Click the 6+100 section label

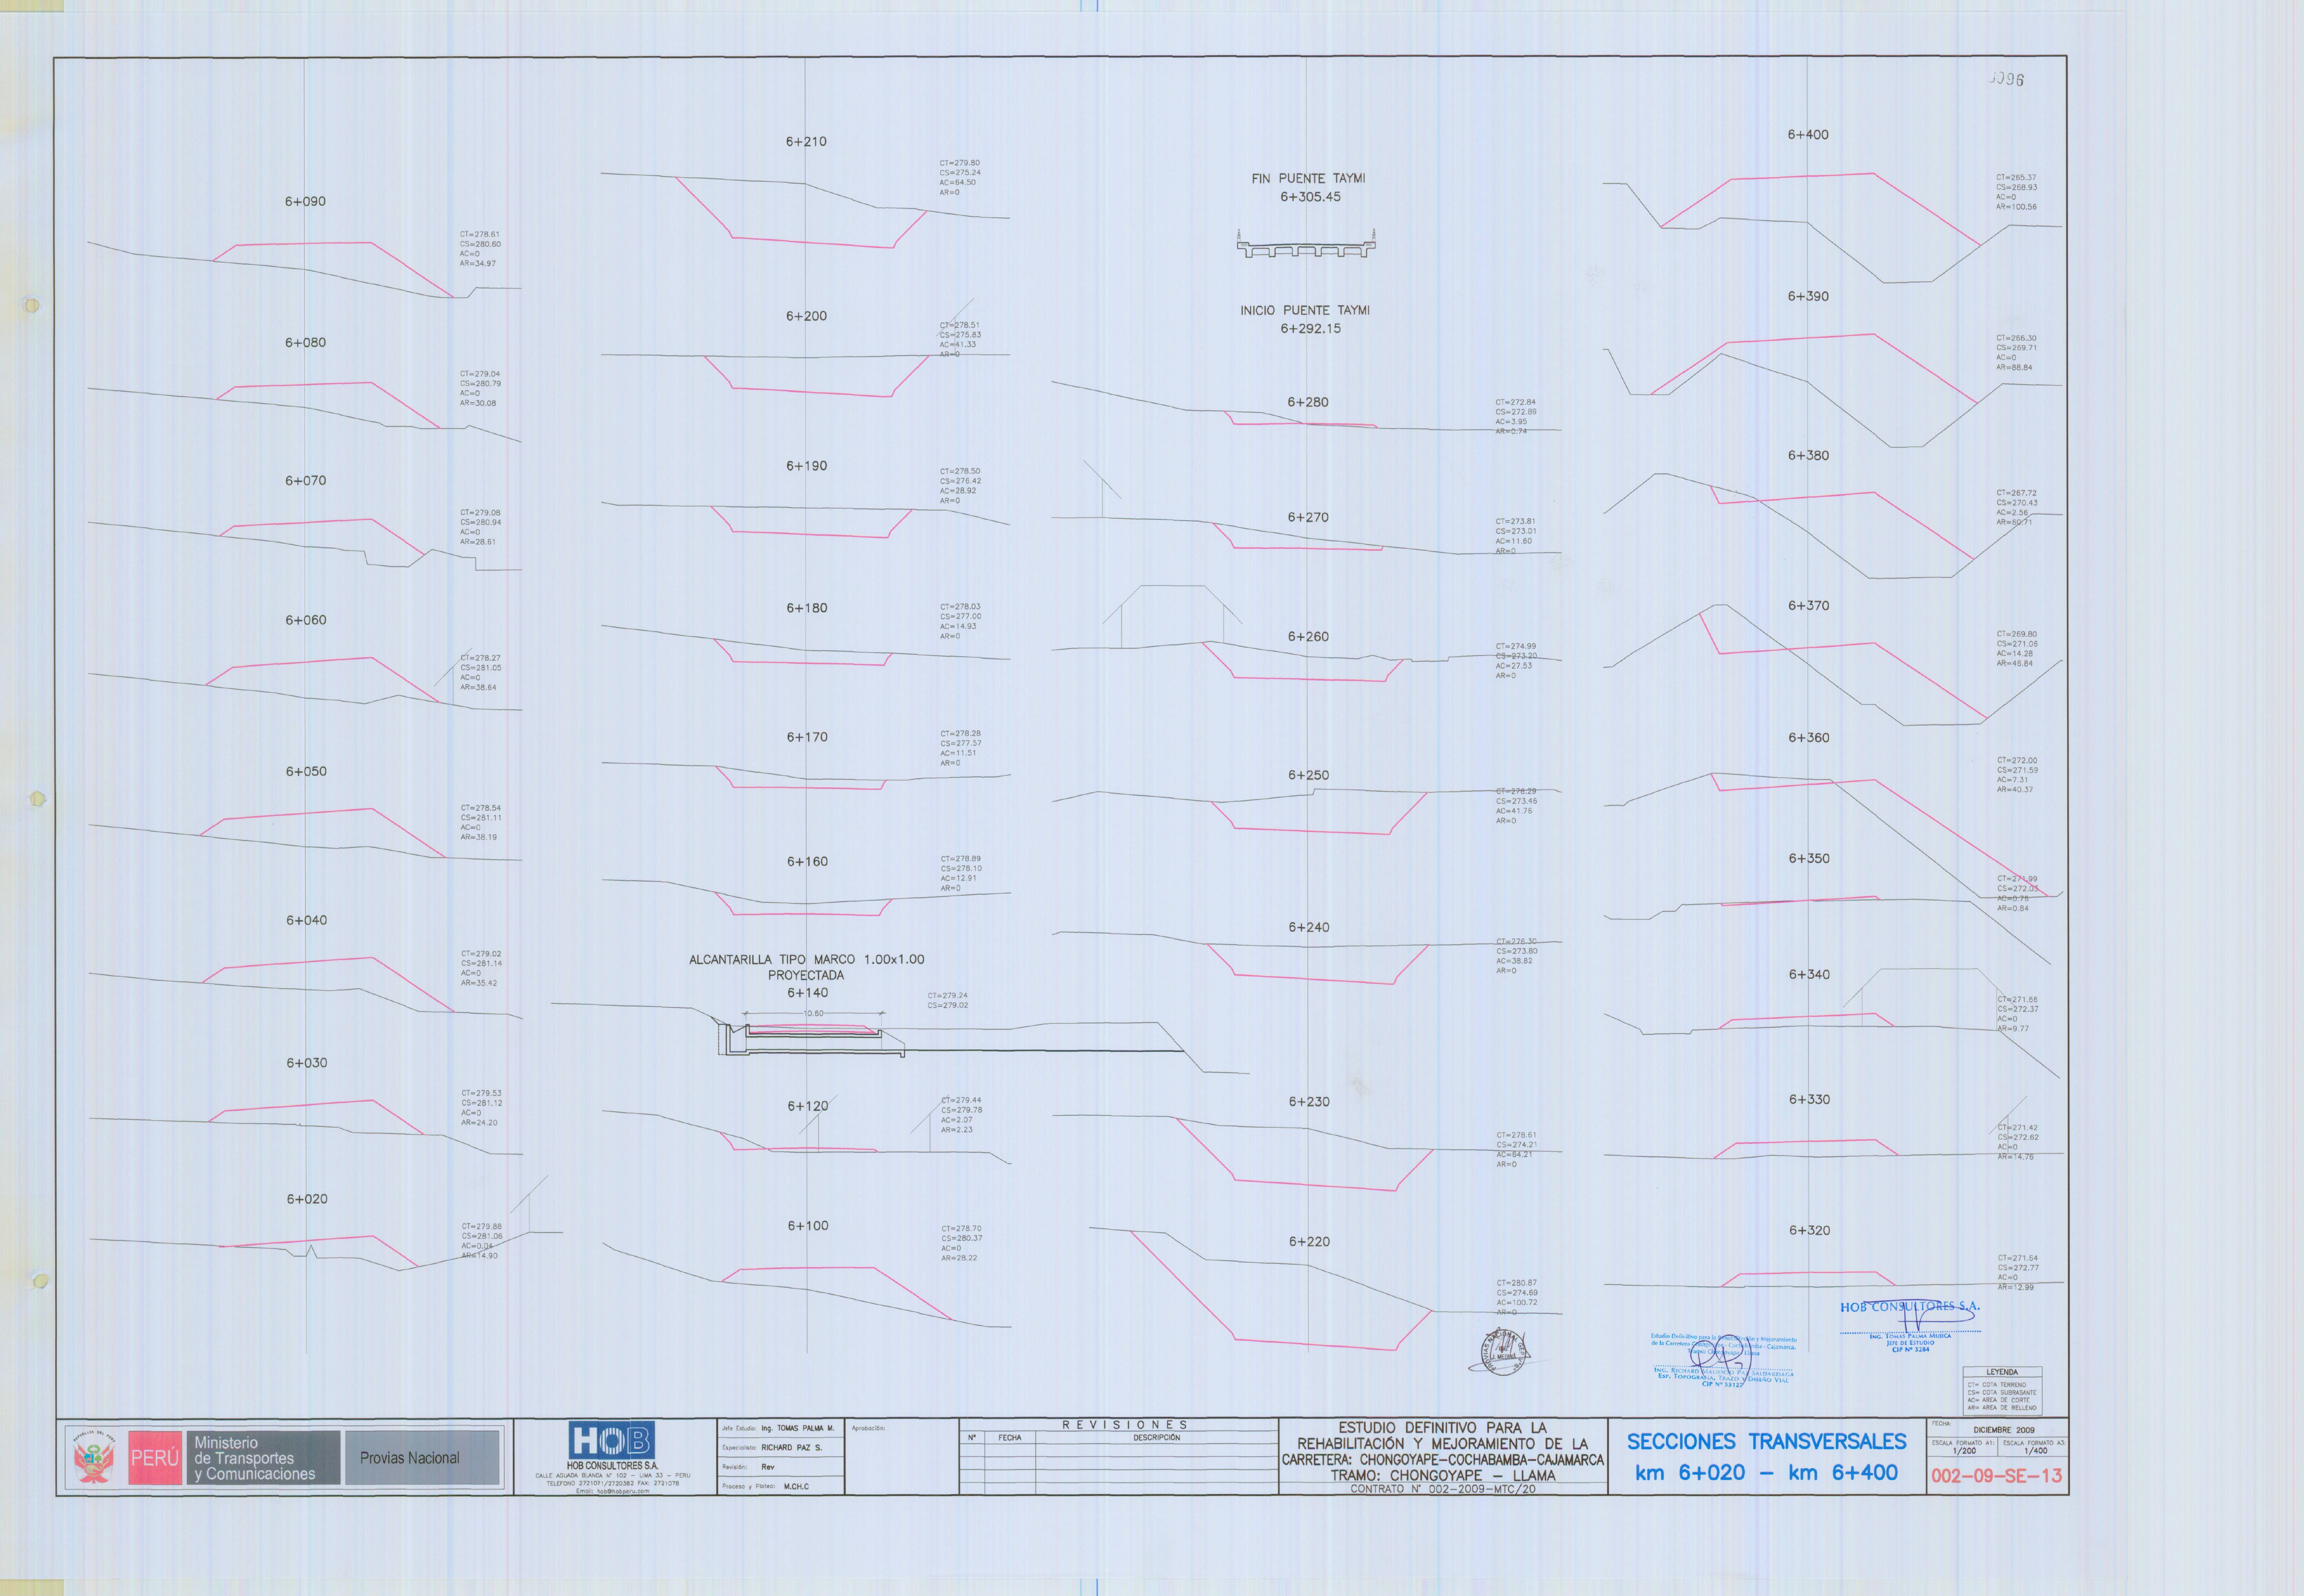click(808, 1225)
